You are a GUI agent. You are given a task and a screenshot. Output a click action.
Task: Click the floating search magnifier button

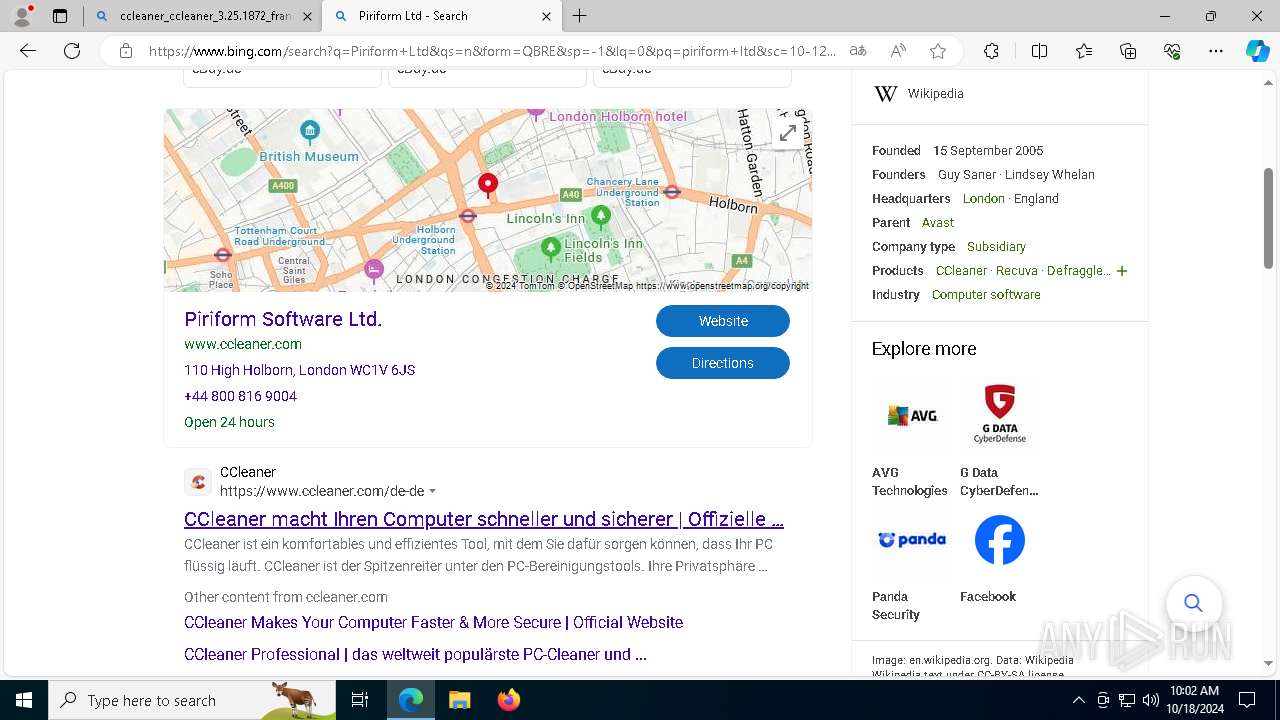pos(1193,603)
